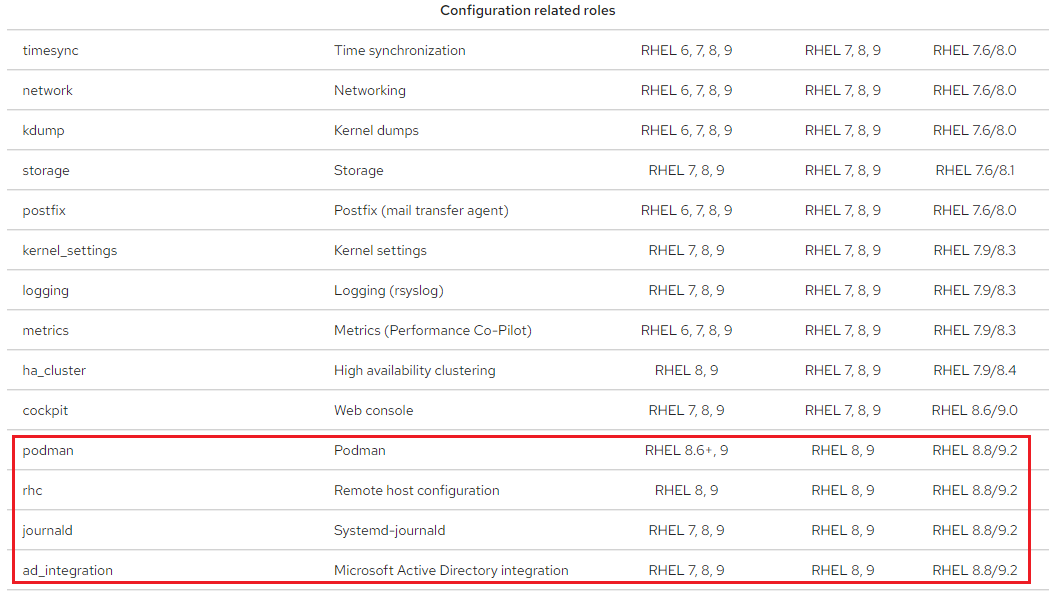
Task: Click 'RHEL 7, 8, 9' in the journald row
Action: pyautogui.click(x=686, y=530)
